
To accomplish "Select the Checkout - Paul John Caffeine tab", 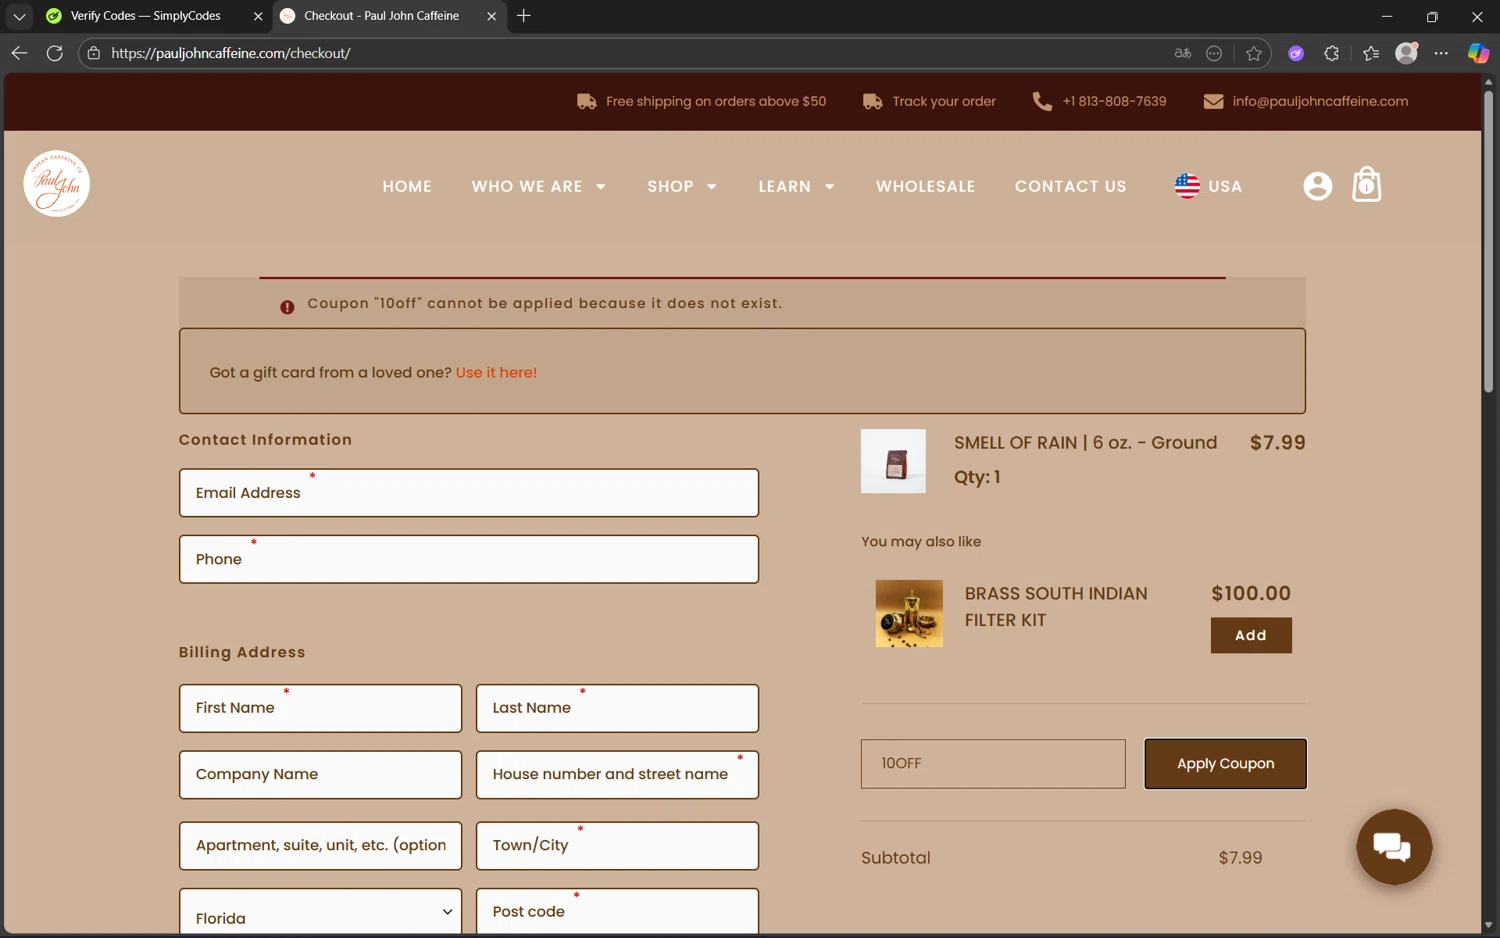I will 381,16.
